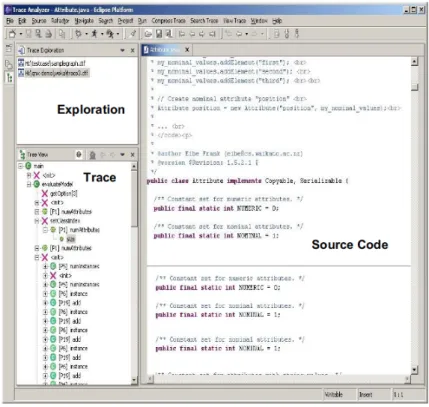Select the getOption tree entry
The height and width of the screenshot is (407, 429).
[x=59, y=193]
